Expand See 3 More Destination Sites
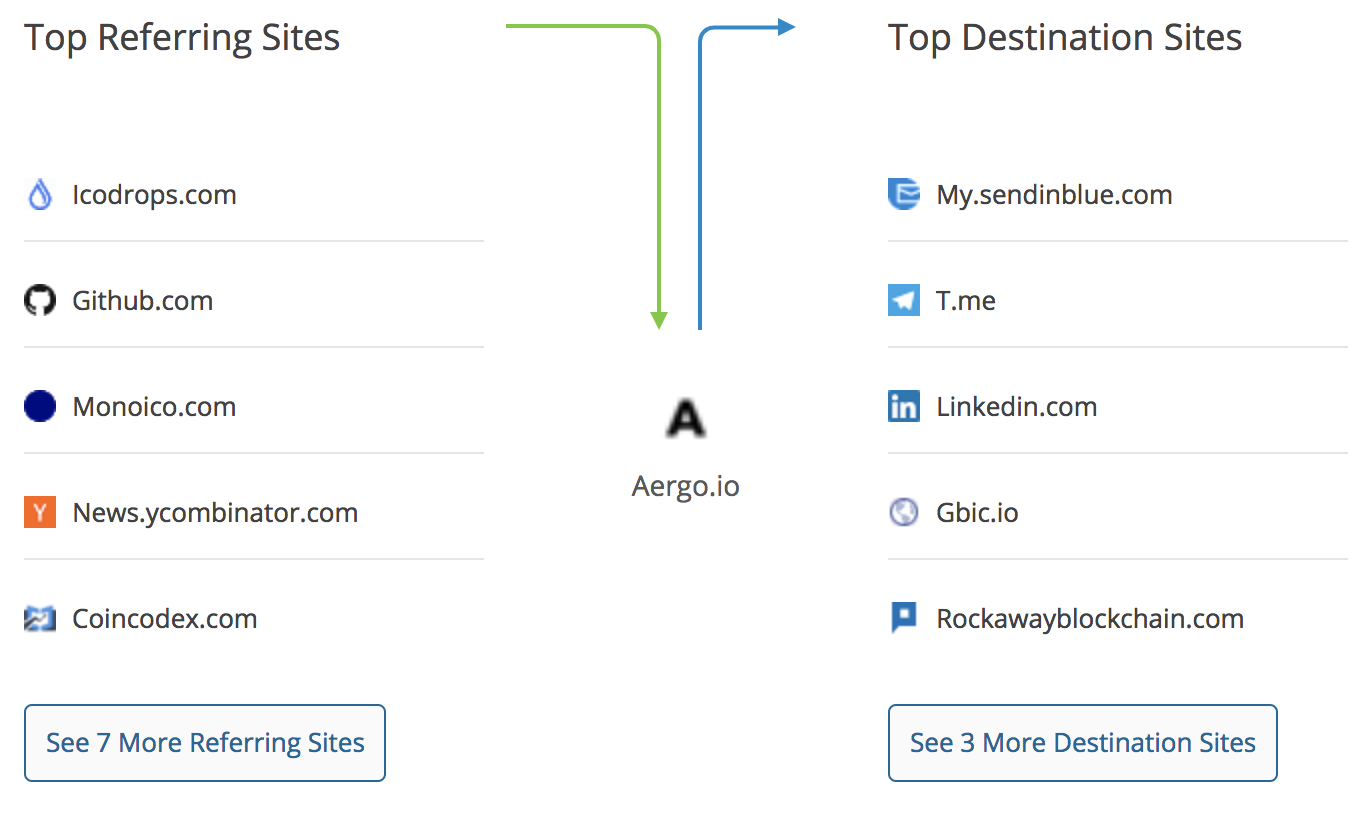Screen dimensions: 1372x828 (1082, 743)
